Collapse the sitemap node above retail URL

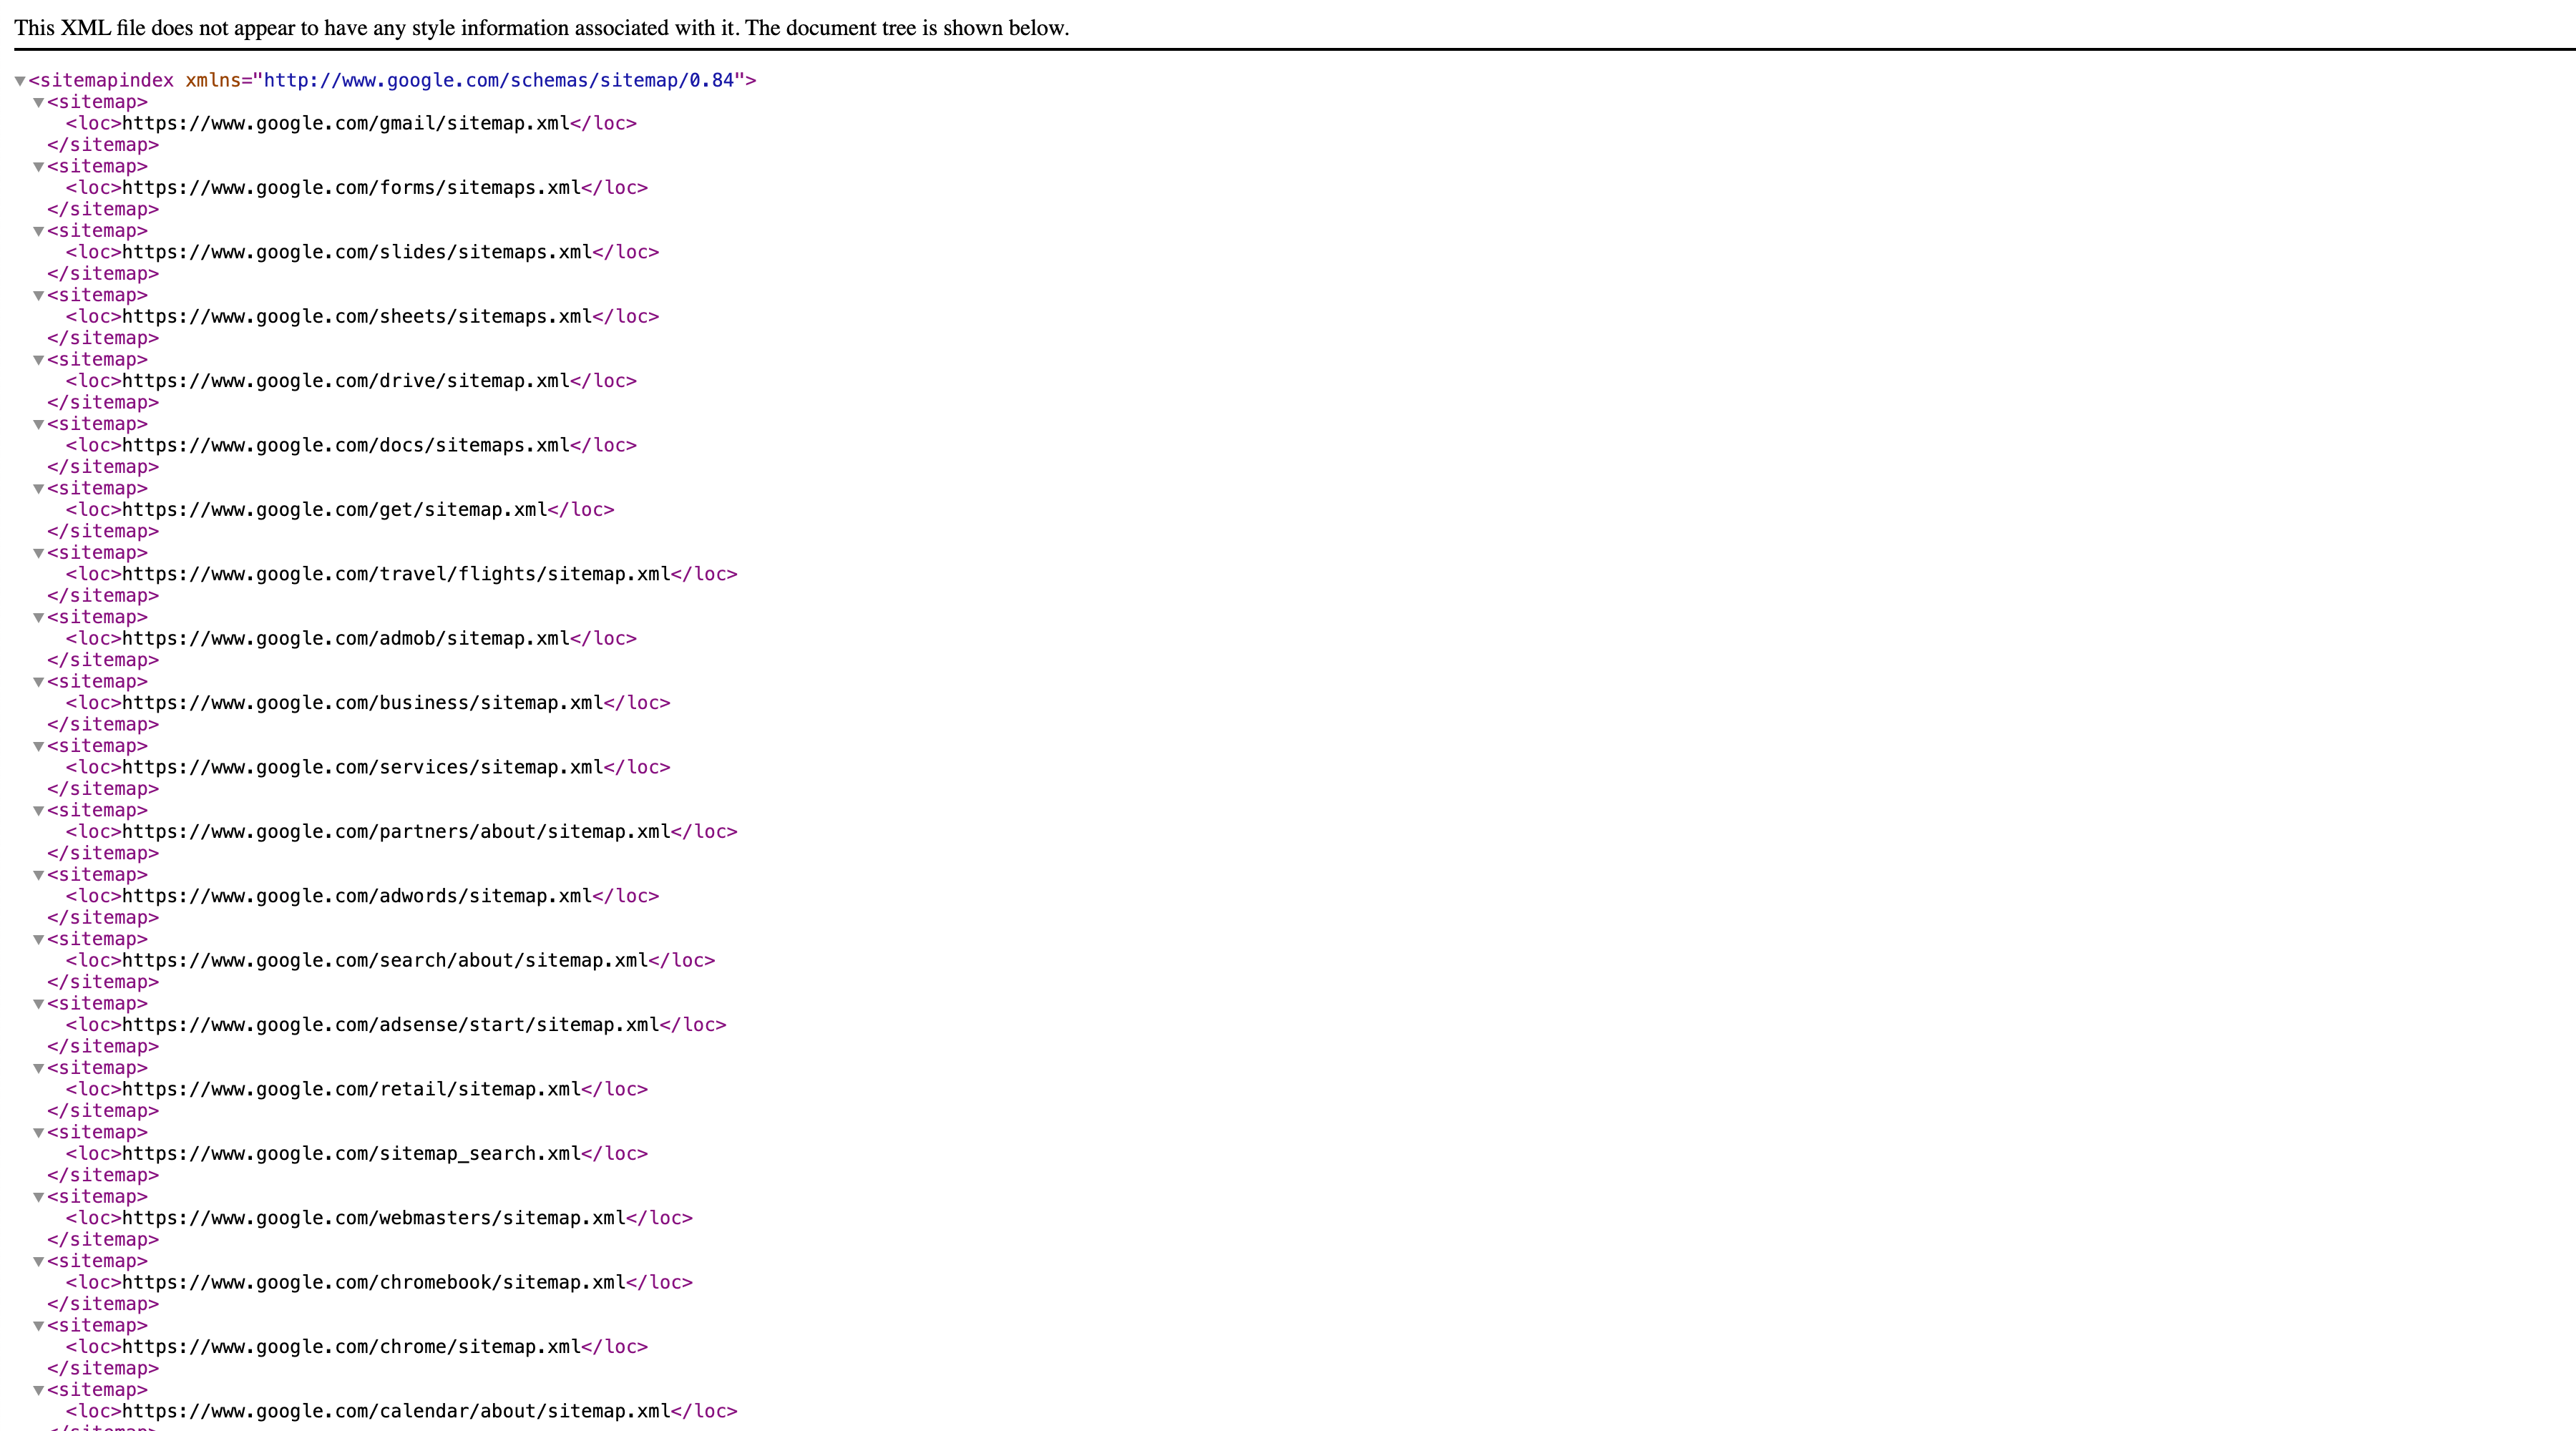coord(39,1069)
